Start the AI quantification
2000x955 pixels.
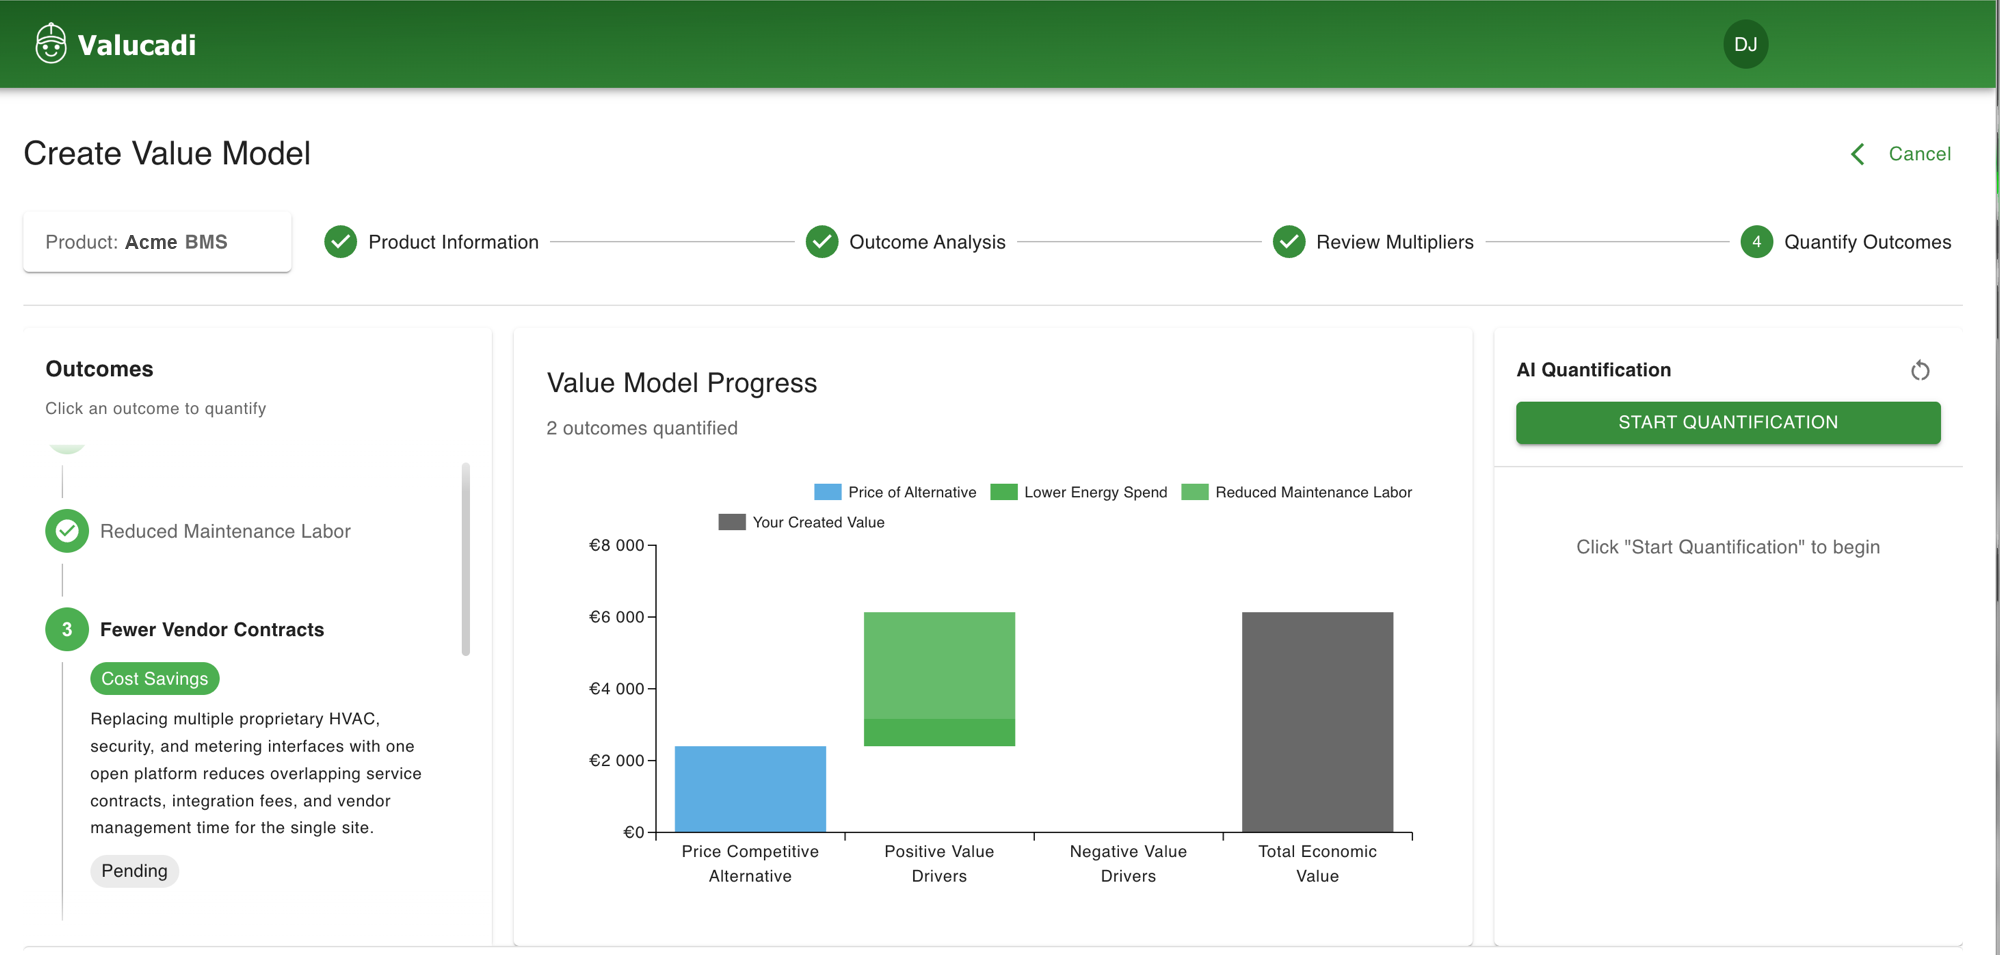coord(1728,423)
